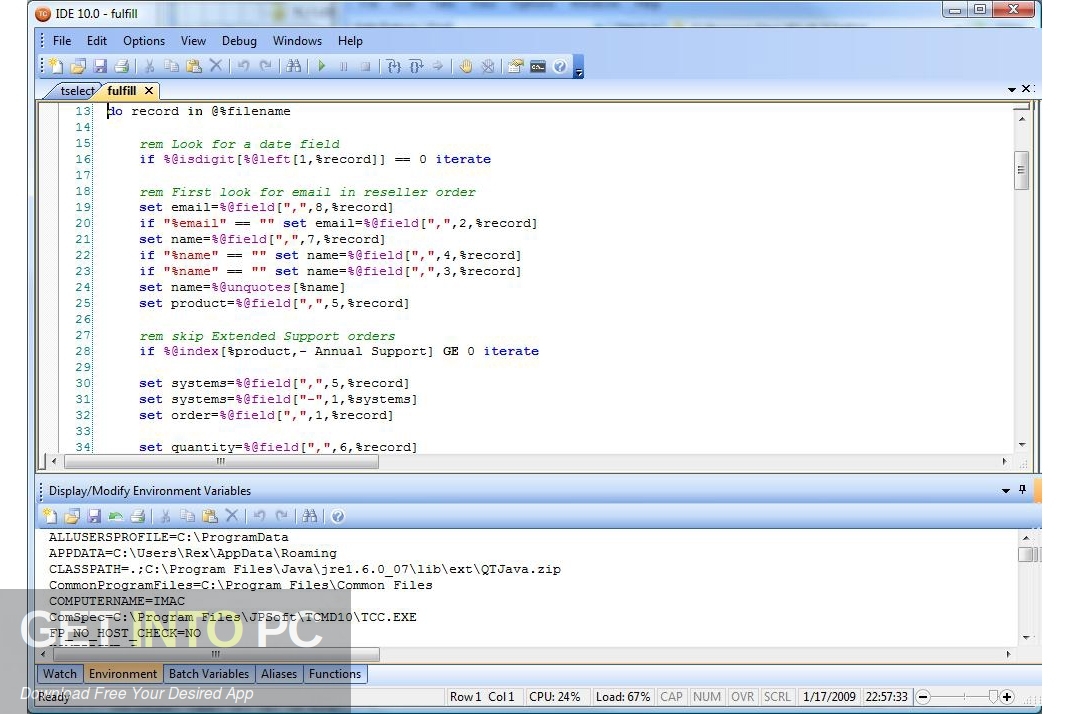Click environment panel vertical scrollbar down arrow

[1025, 637]
